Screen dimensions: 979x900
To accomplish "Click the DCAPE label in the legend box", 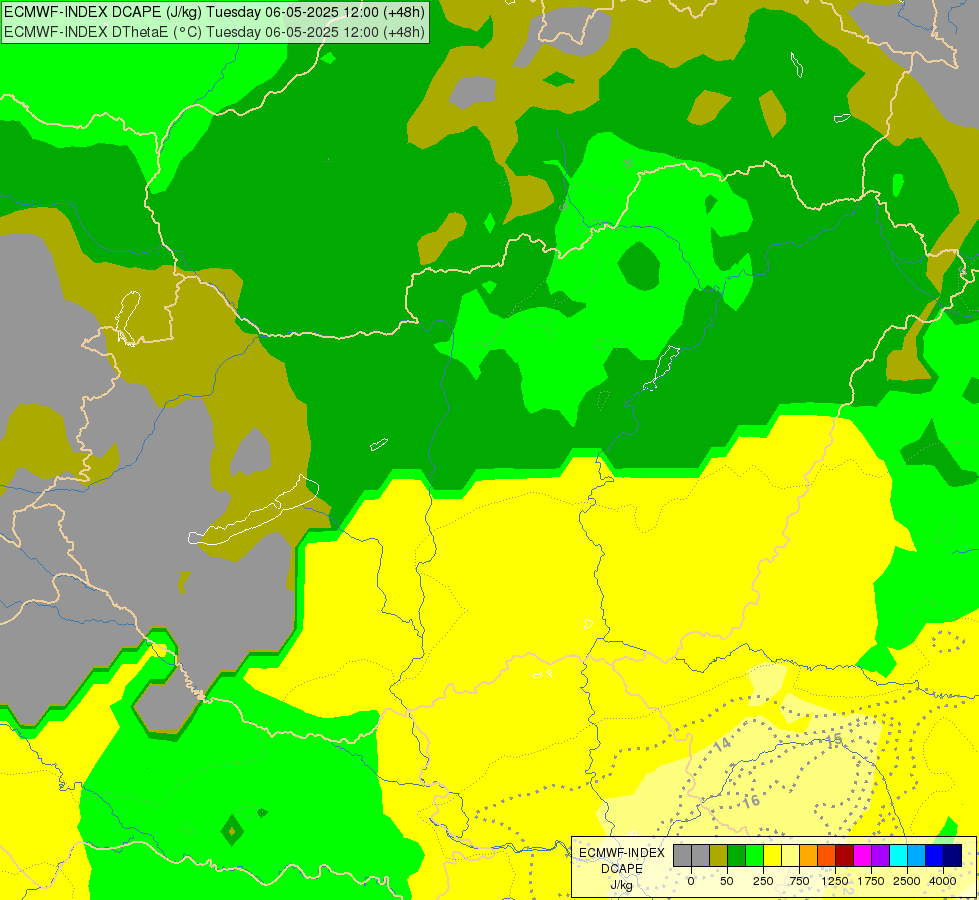I will coord(622,869).
